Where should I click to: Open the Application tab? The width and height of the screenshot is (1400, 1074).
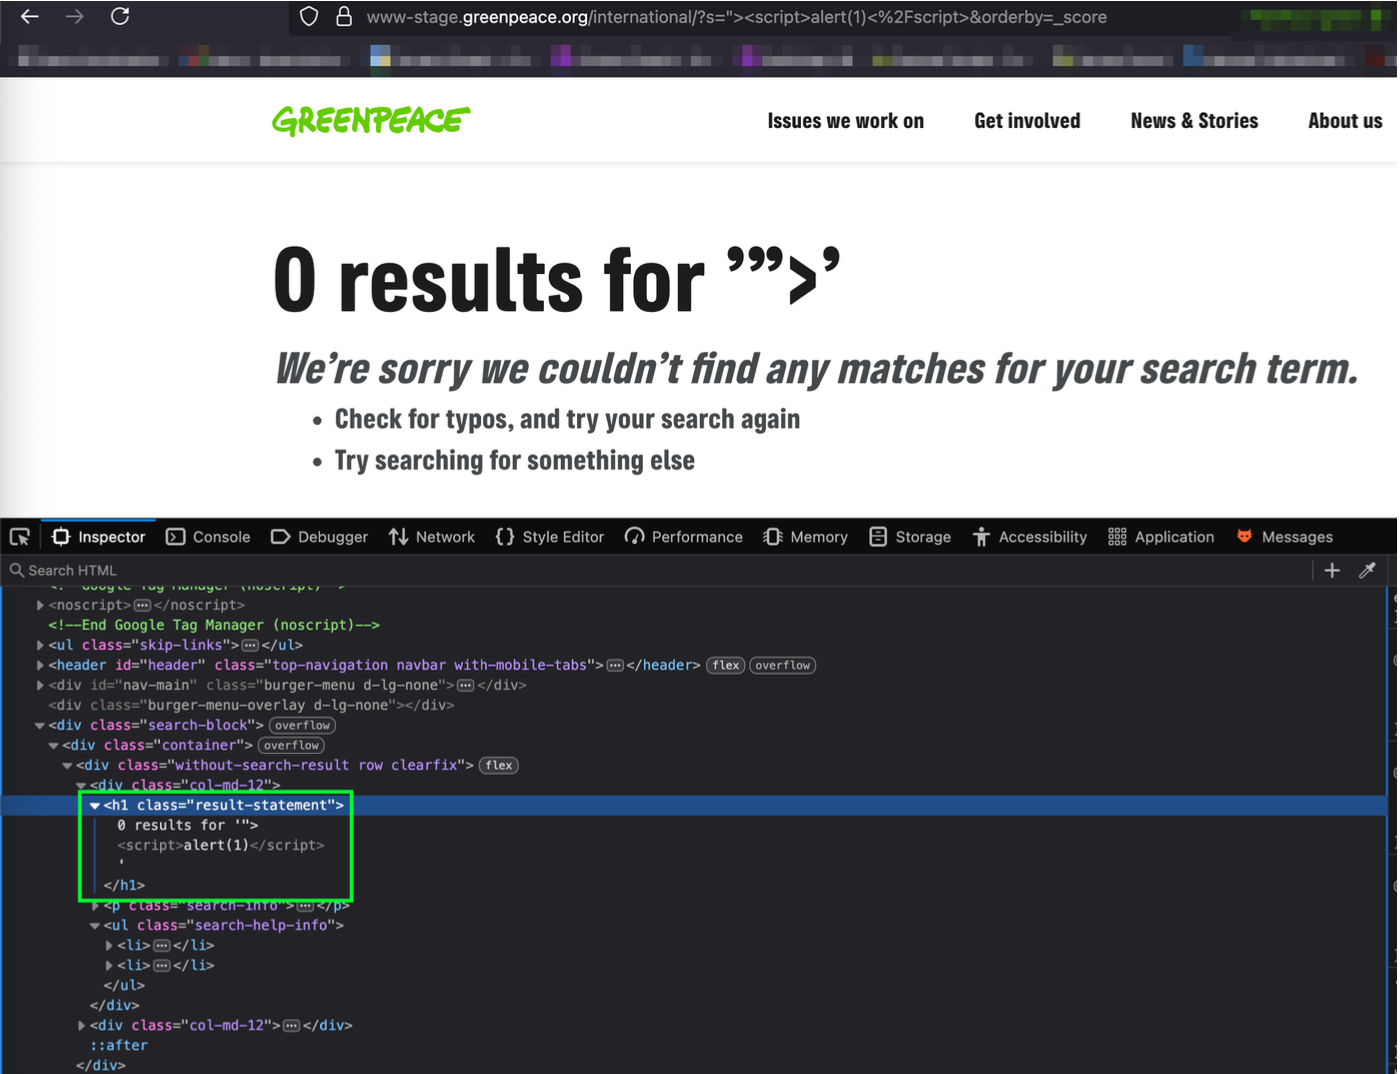(1161, 537)
